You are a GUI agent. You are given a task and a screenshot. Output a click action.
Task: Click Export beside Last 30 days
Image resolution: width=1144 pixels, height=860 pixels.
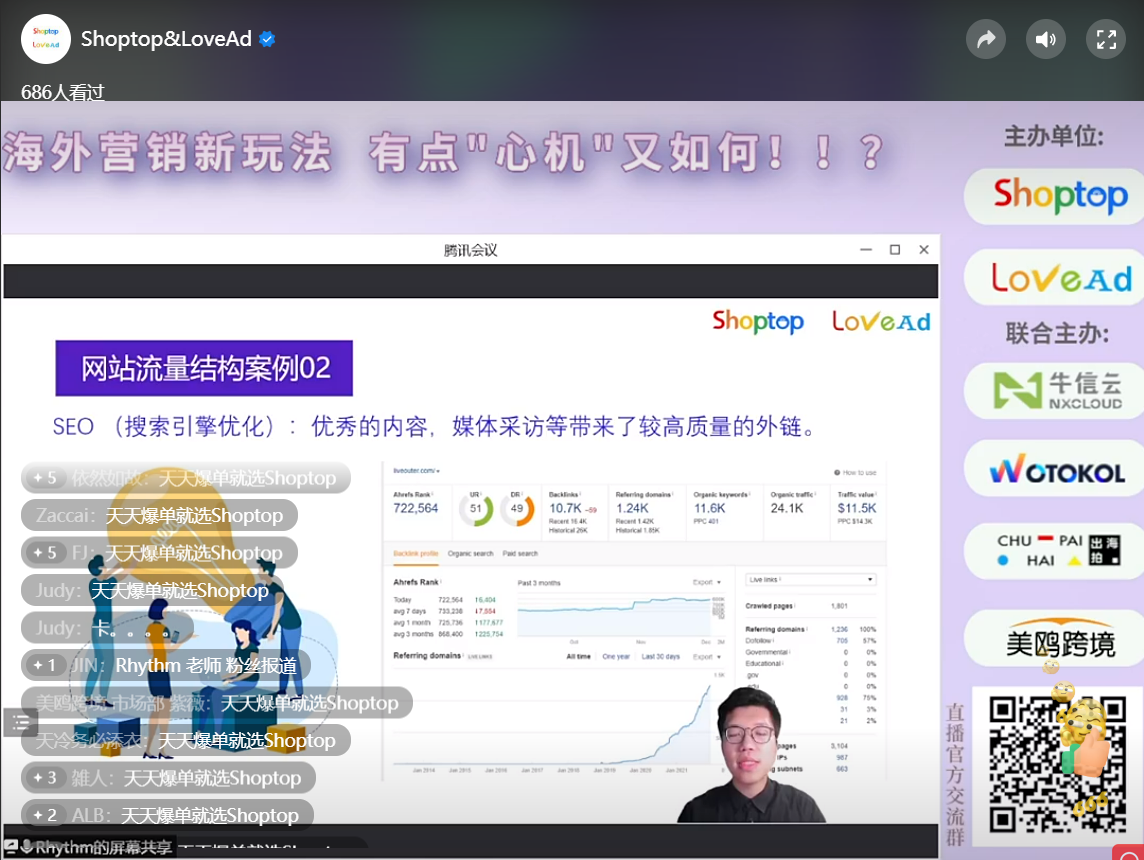(x=706, y=656)
